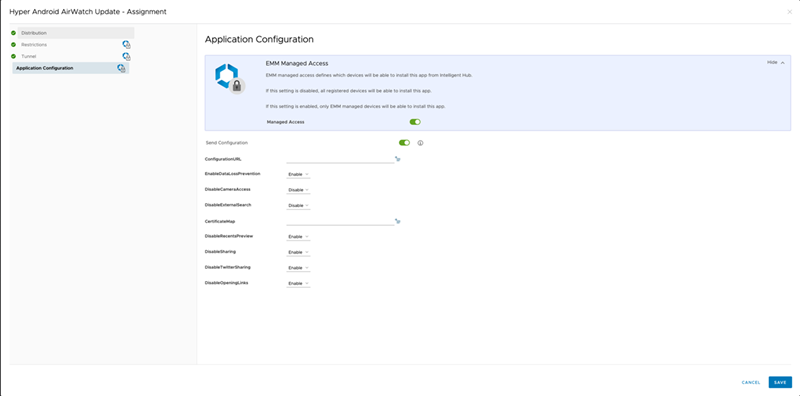
Task: Click the dialog title 'Hyper Android AirWatch Update - Assignment'
Action: coord(88,12)
